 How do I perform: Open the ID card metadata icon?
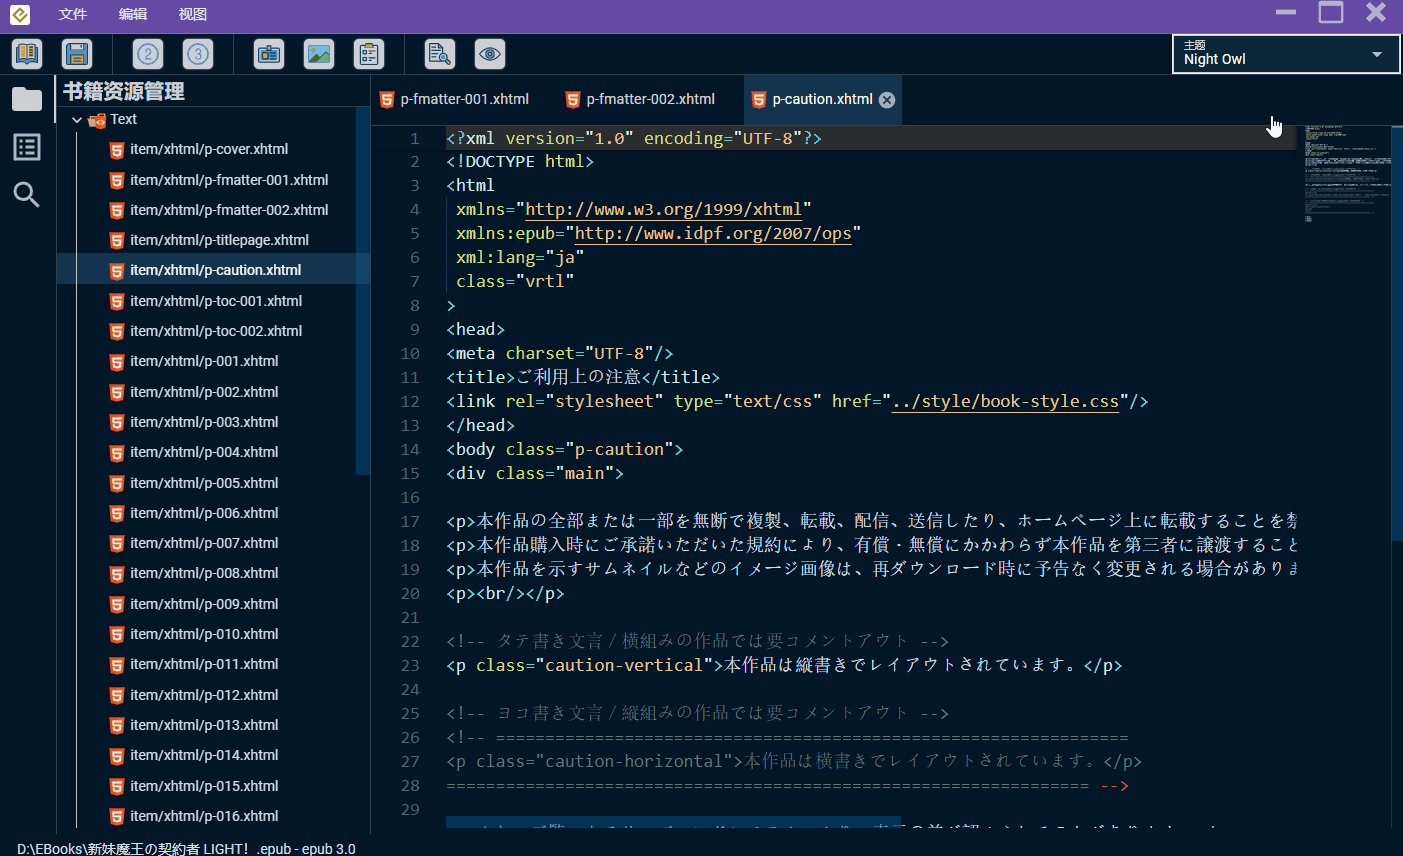[x=269, y=54]
